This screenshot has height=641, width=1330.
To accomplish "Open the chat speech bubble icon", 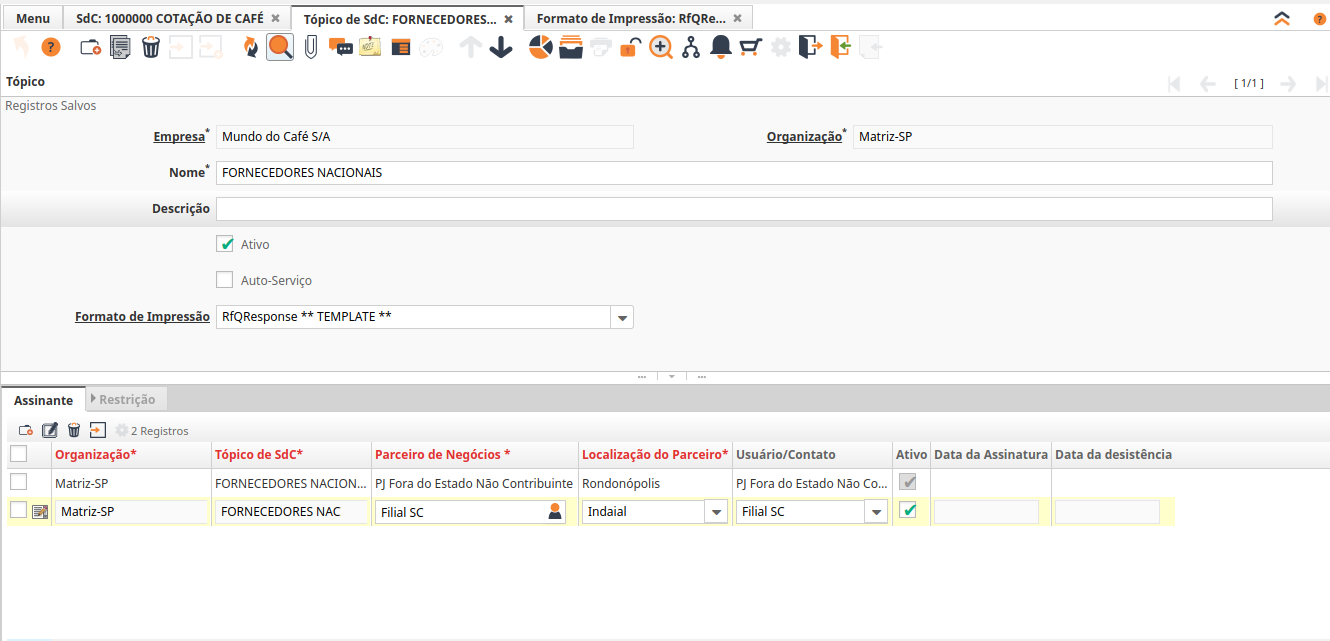I will [x=340, y=47].
